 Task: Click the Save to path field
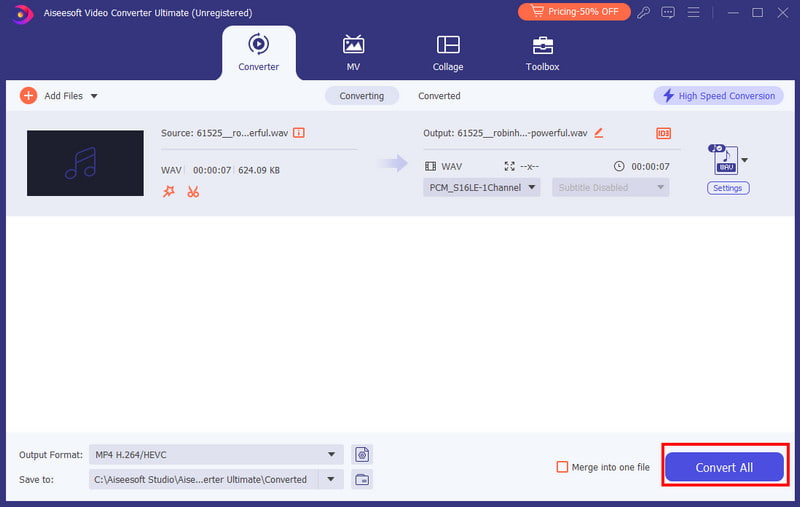point(204,479)
